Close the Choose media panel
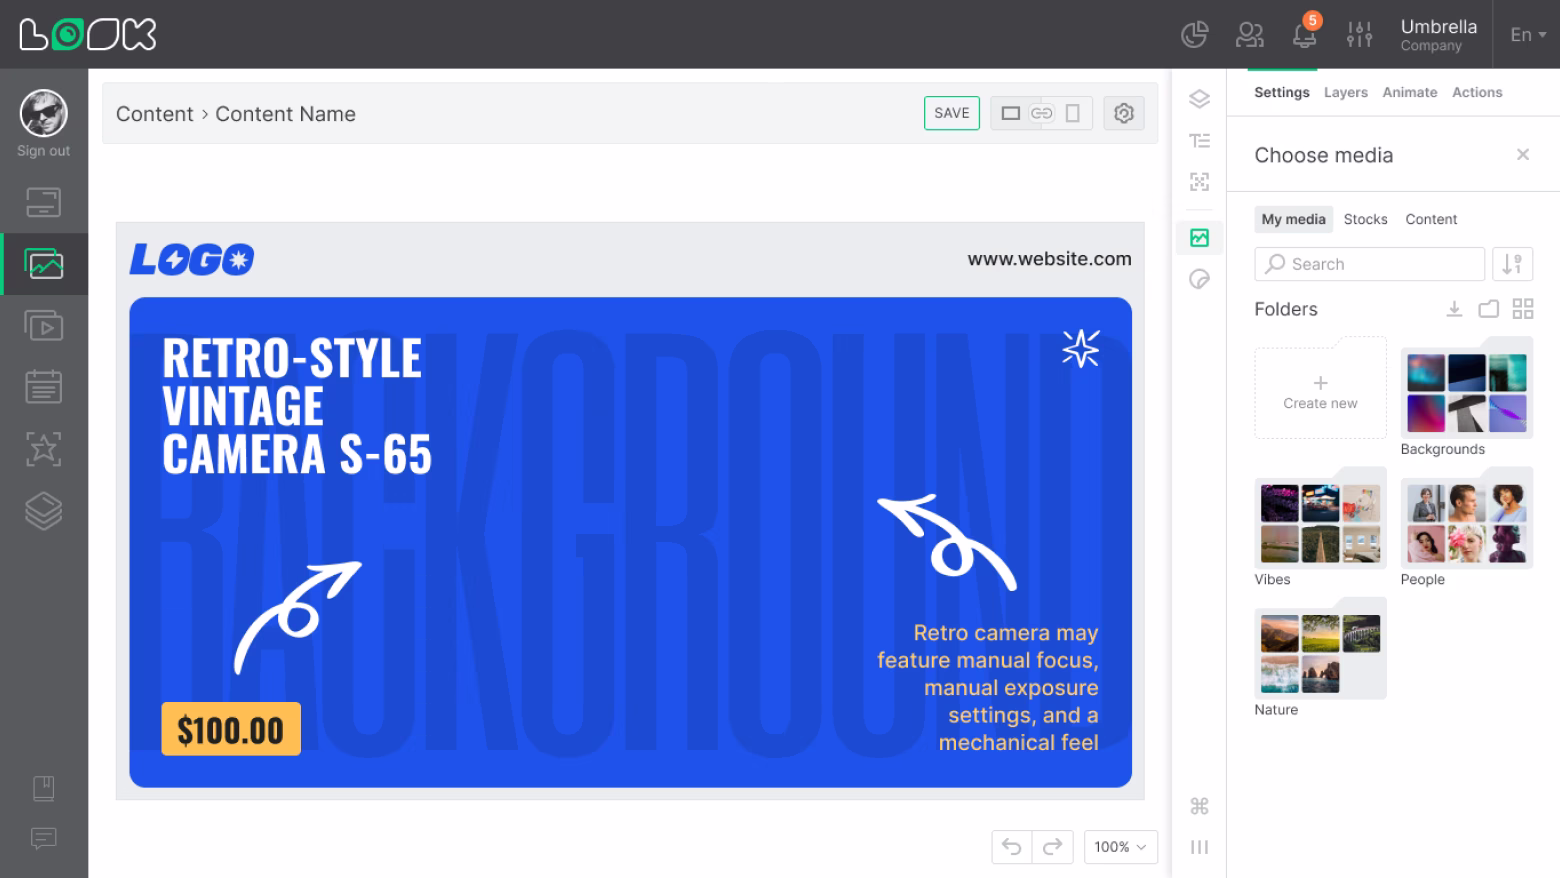Screen dimensions: 1560x878 1522,155
